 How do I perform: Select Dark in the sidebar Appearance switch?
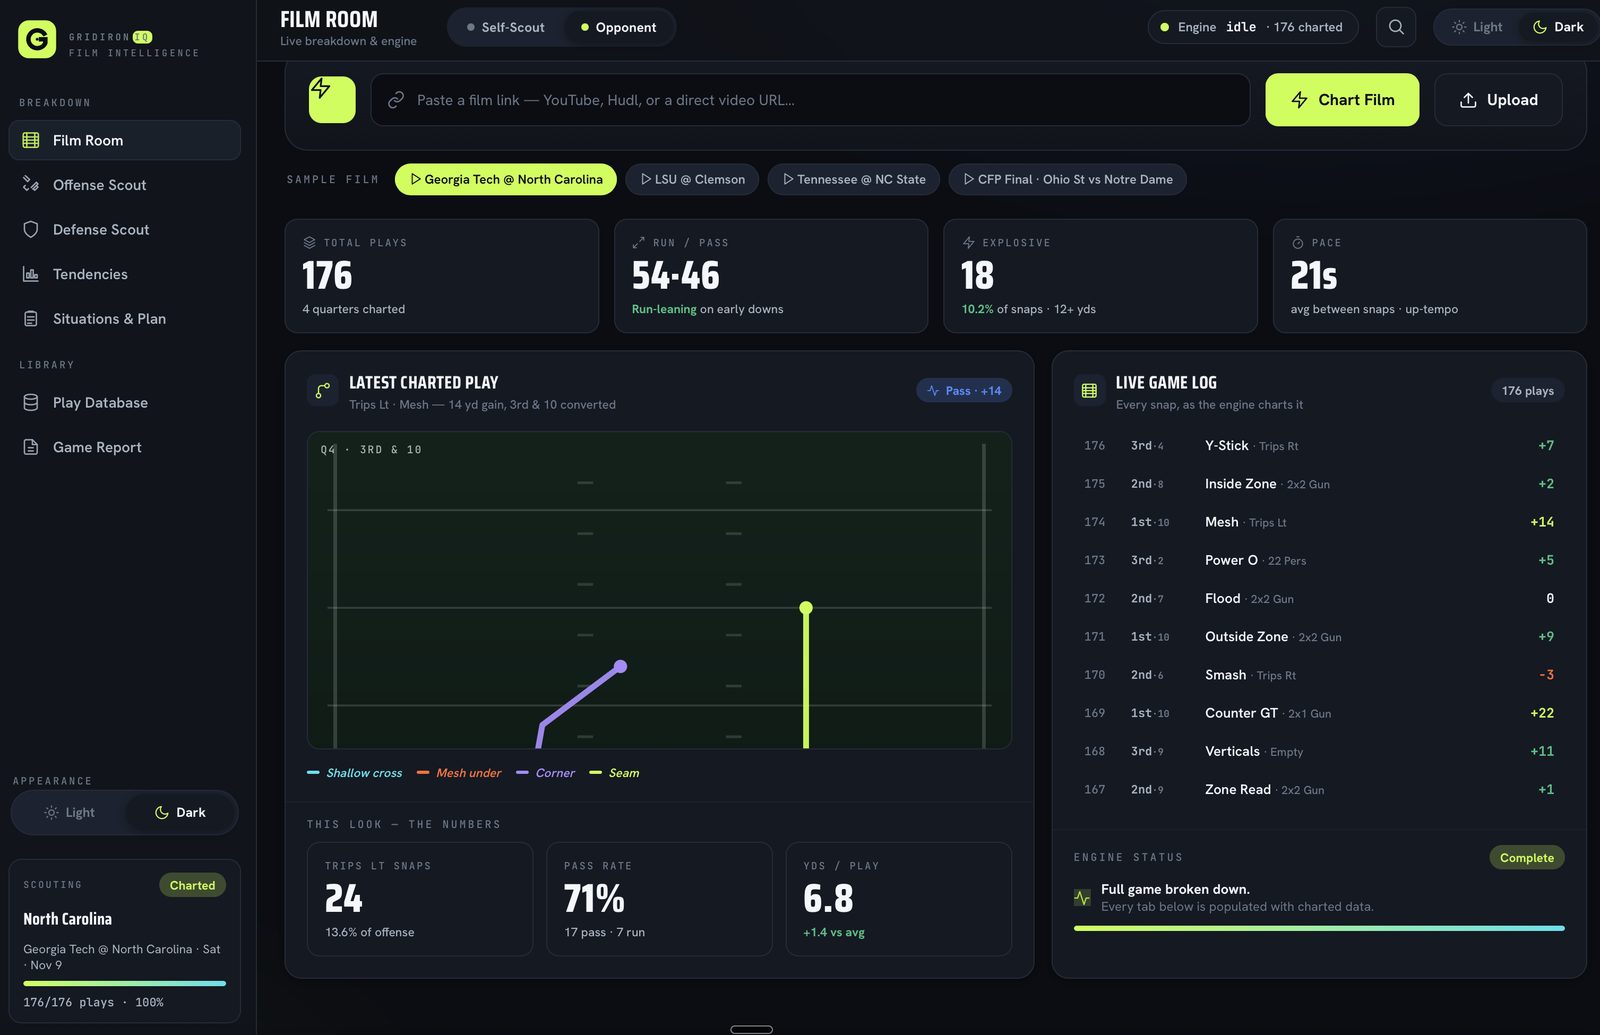180,813
